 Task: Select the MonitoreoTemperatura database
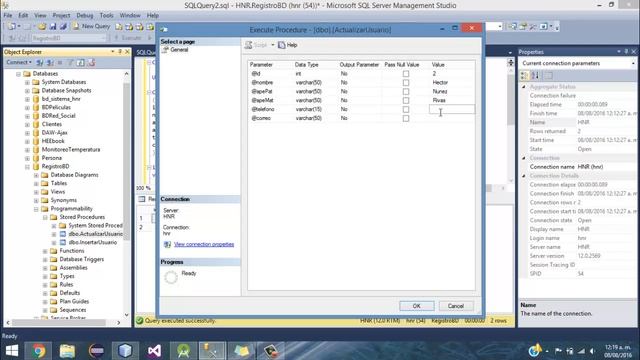[71, 149]
